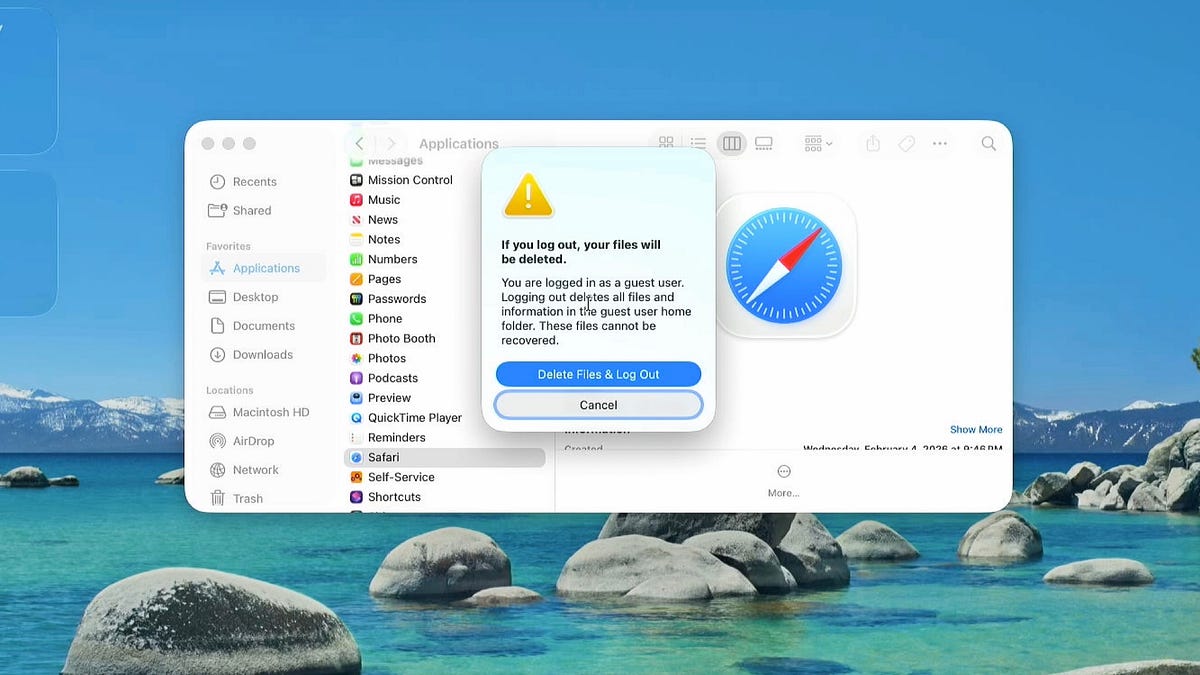Viewport: 1200px width, 675px height.
Task: Switch Finder to list view
Action: (x=699, y=144)
